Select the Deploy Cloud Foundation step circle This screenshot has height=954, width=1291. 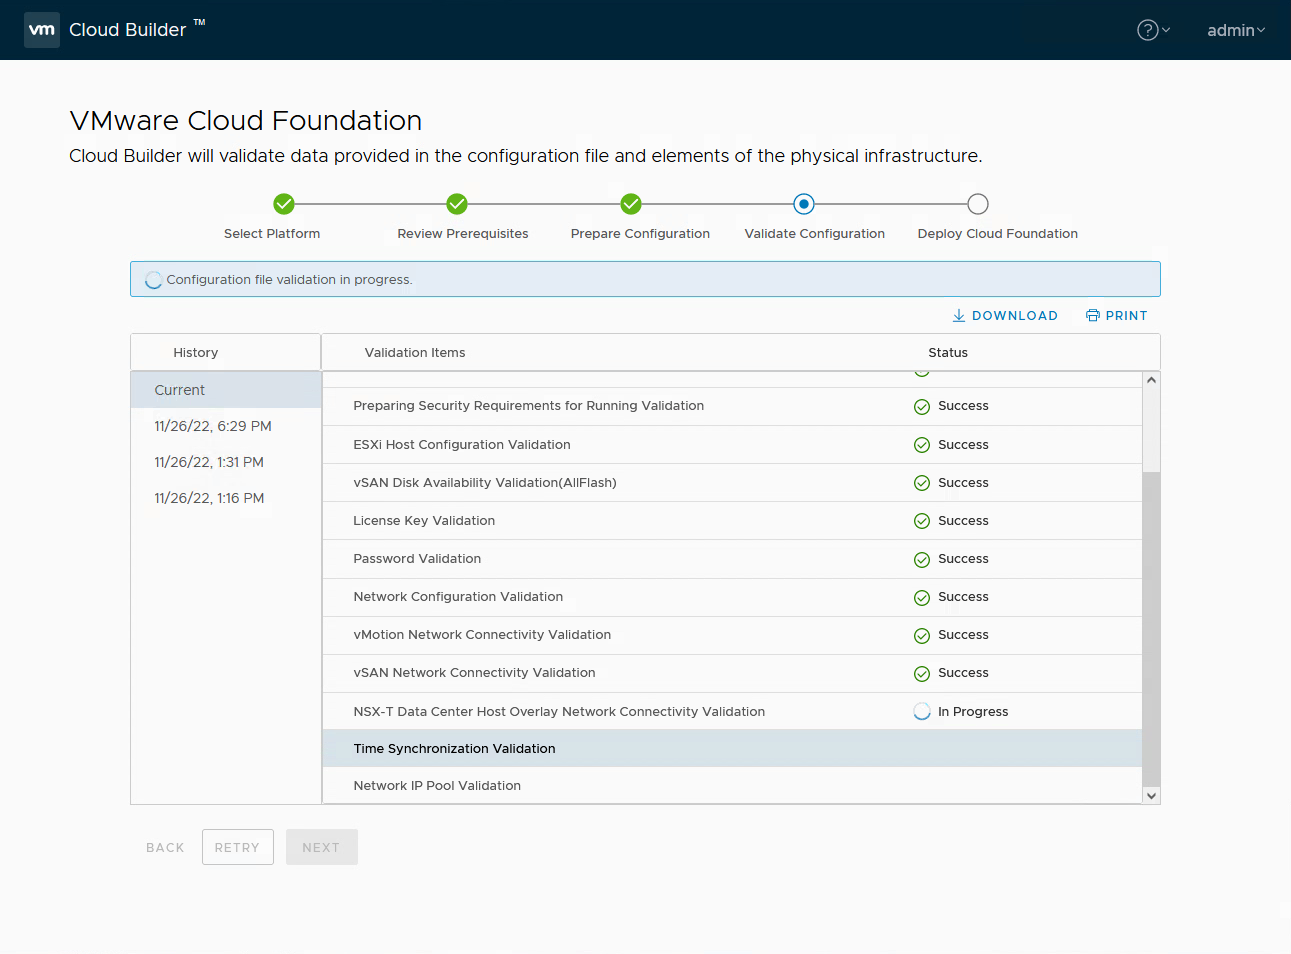977,203
